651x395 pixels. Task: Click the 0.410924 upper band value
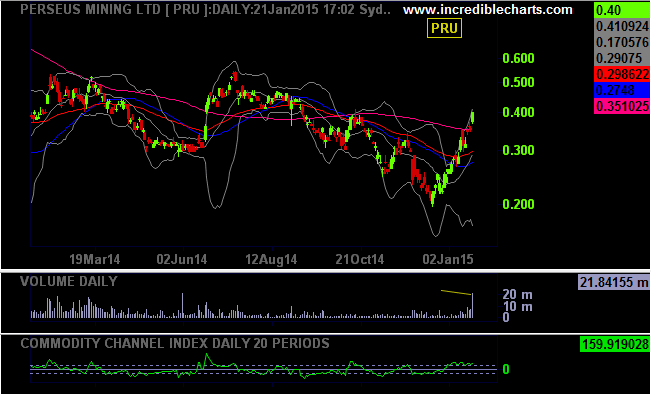(x=622, y=26)
